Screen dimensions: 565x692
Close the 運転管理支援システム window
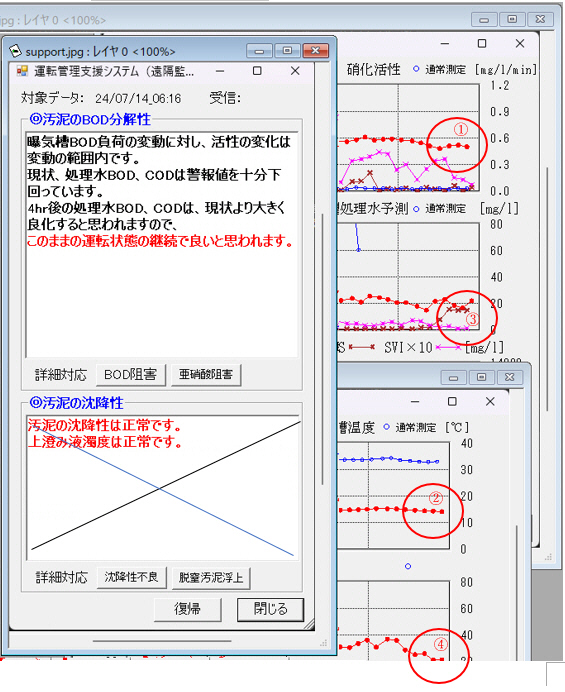tap(295, 71)
